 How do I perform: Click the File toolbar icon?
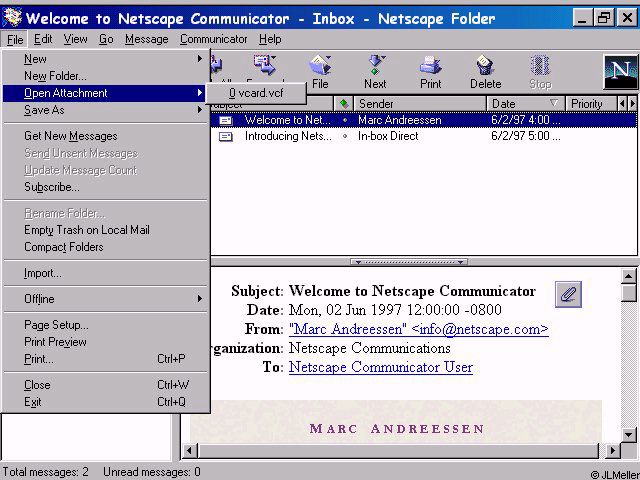click(x=320, y=65)
